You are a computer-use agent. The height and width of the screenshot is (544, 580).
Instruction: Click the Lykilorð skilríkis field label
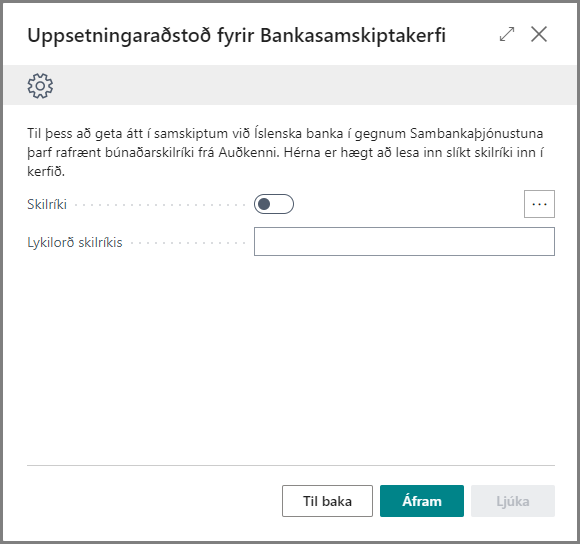(x=75, y=243)
